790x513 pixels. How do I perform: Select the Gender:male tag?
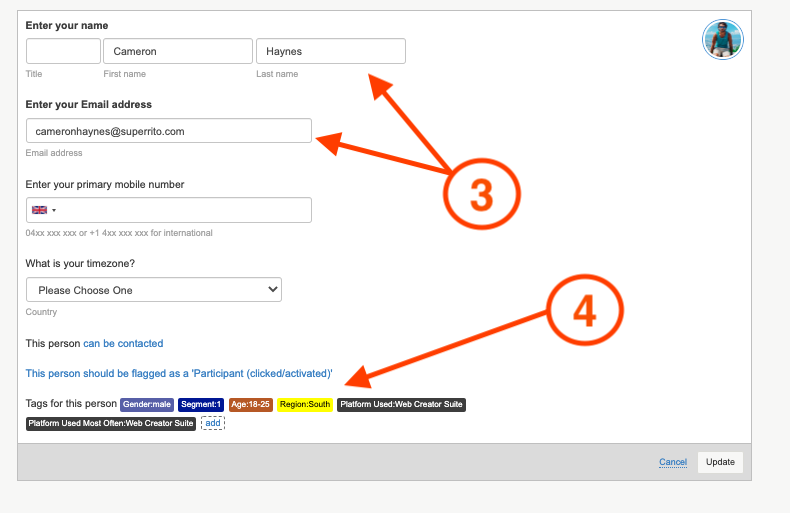[147, 404]
